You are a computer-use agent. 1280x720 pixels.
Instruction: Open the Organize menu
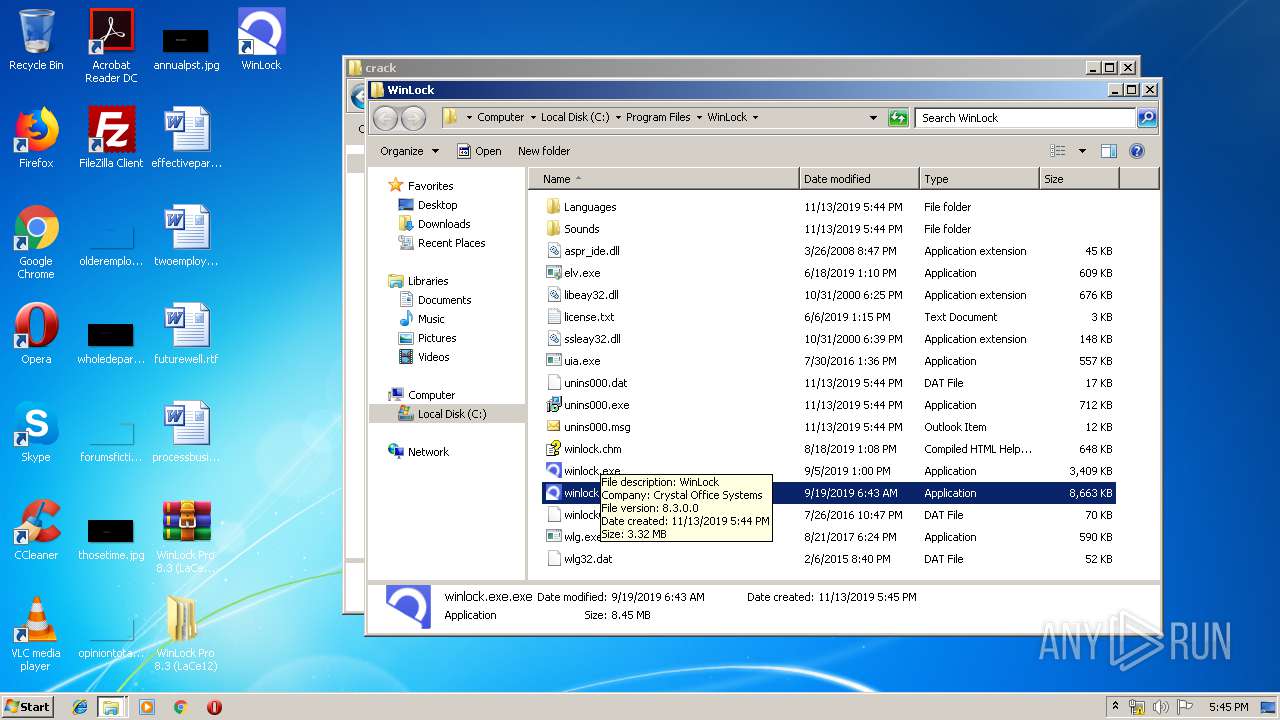[x=409, y=151]
